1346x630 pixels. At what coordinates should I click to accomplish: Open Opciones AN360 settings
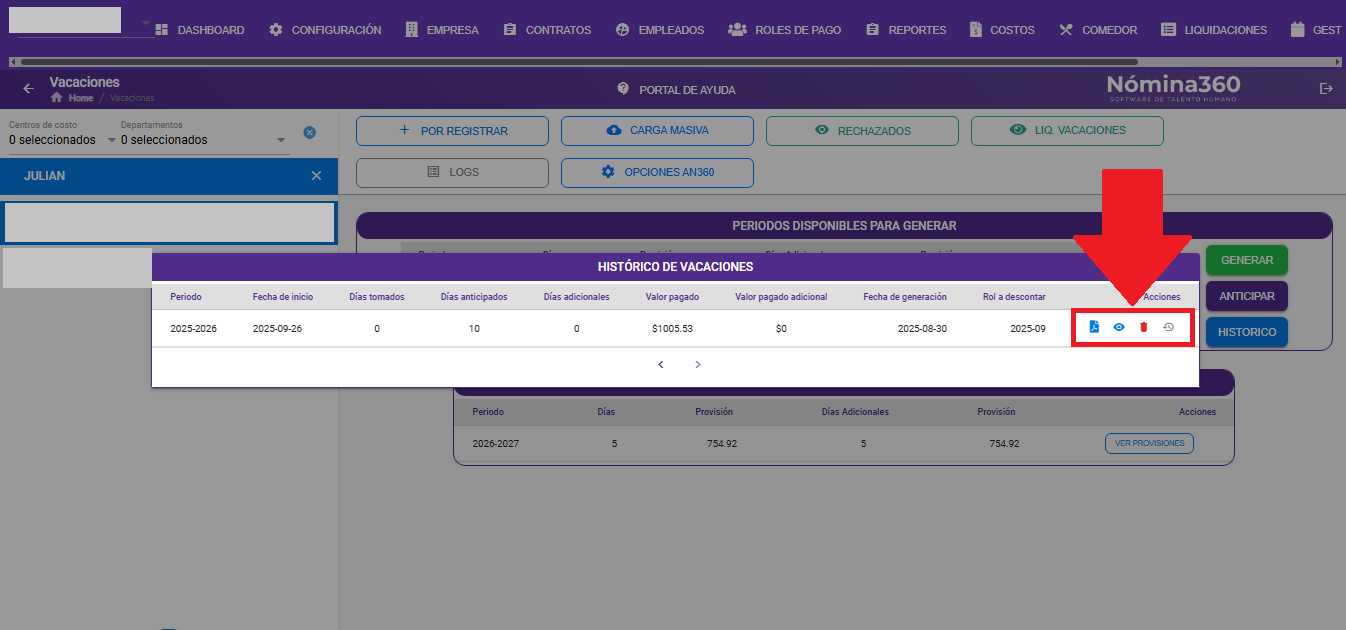point(657,172)
